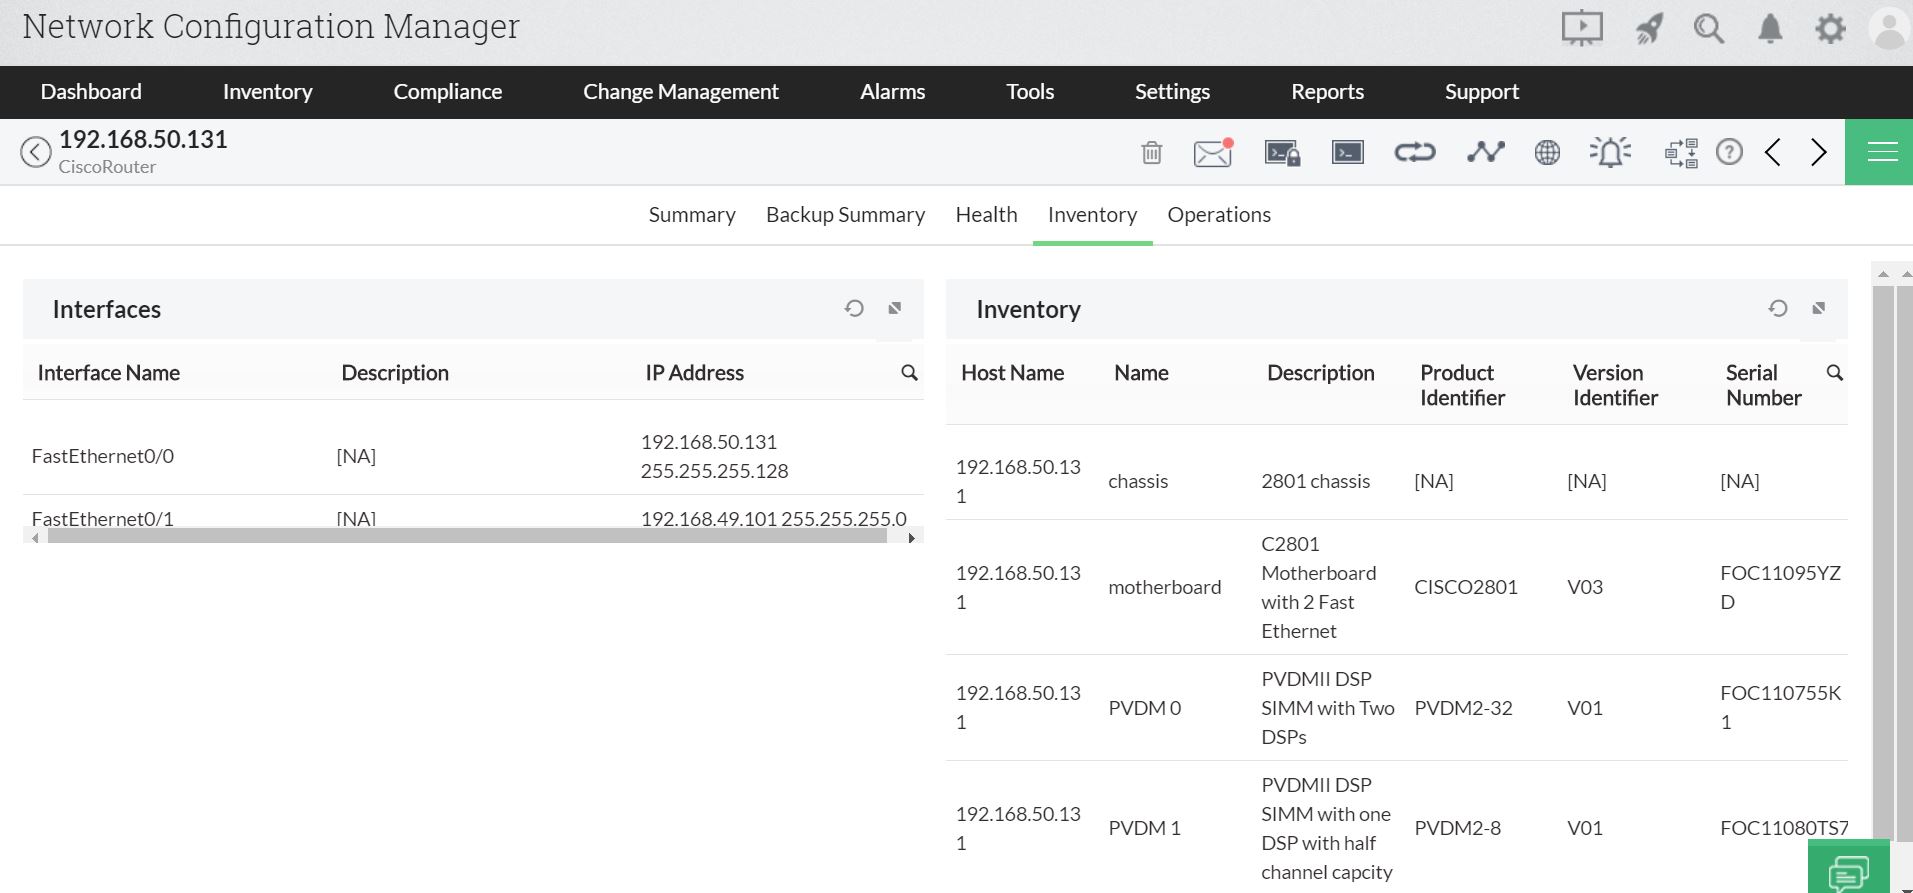Search within the Inventory table
Screen dimensions: 1913x893
click(1835, 372)
